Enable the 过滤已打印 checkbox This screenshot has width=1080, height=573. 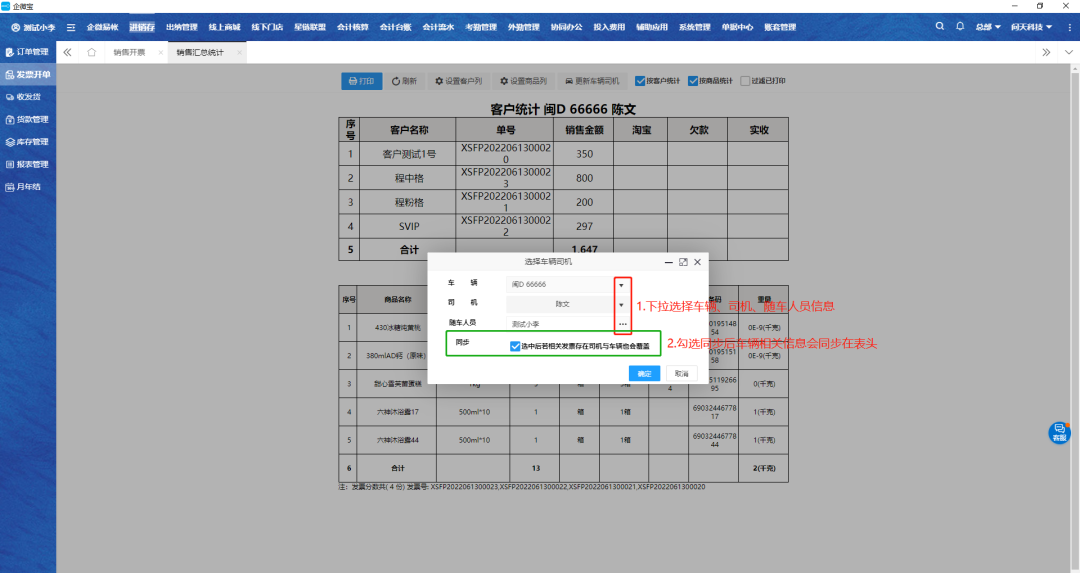click(x=745, y=81)
